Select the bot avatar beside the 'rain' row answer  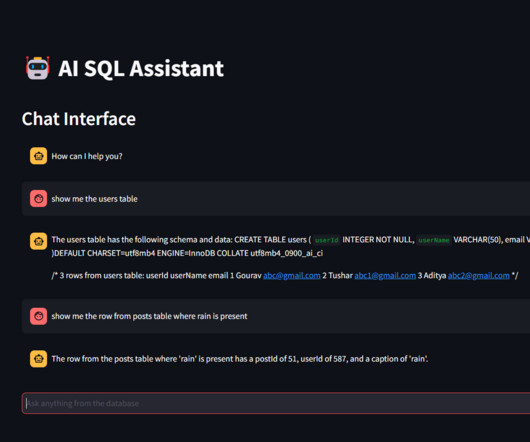(39, 359)
